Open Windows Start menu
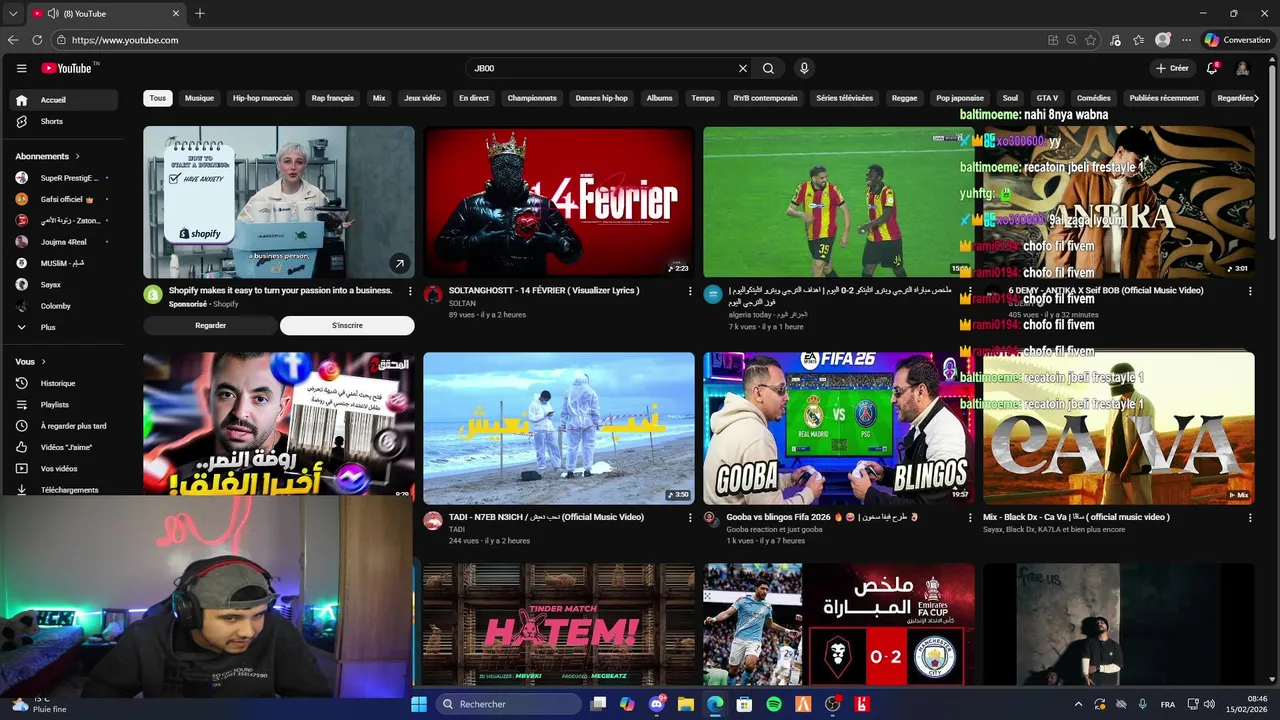This screenshot has width=1280, height=720. pos(418,704)
